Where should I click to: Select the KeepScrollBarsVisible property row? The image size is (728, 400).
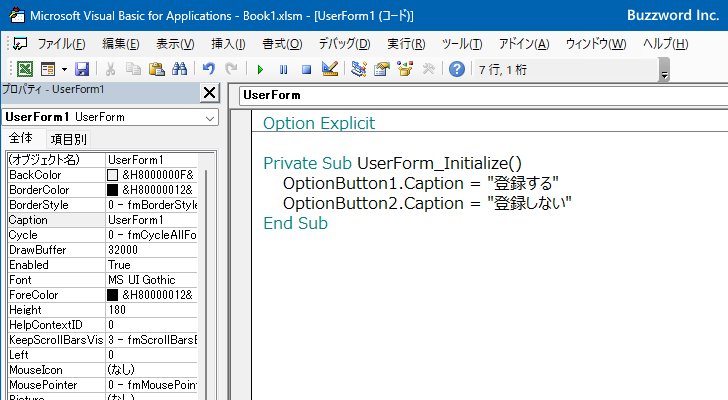pos(103,340)
